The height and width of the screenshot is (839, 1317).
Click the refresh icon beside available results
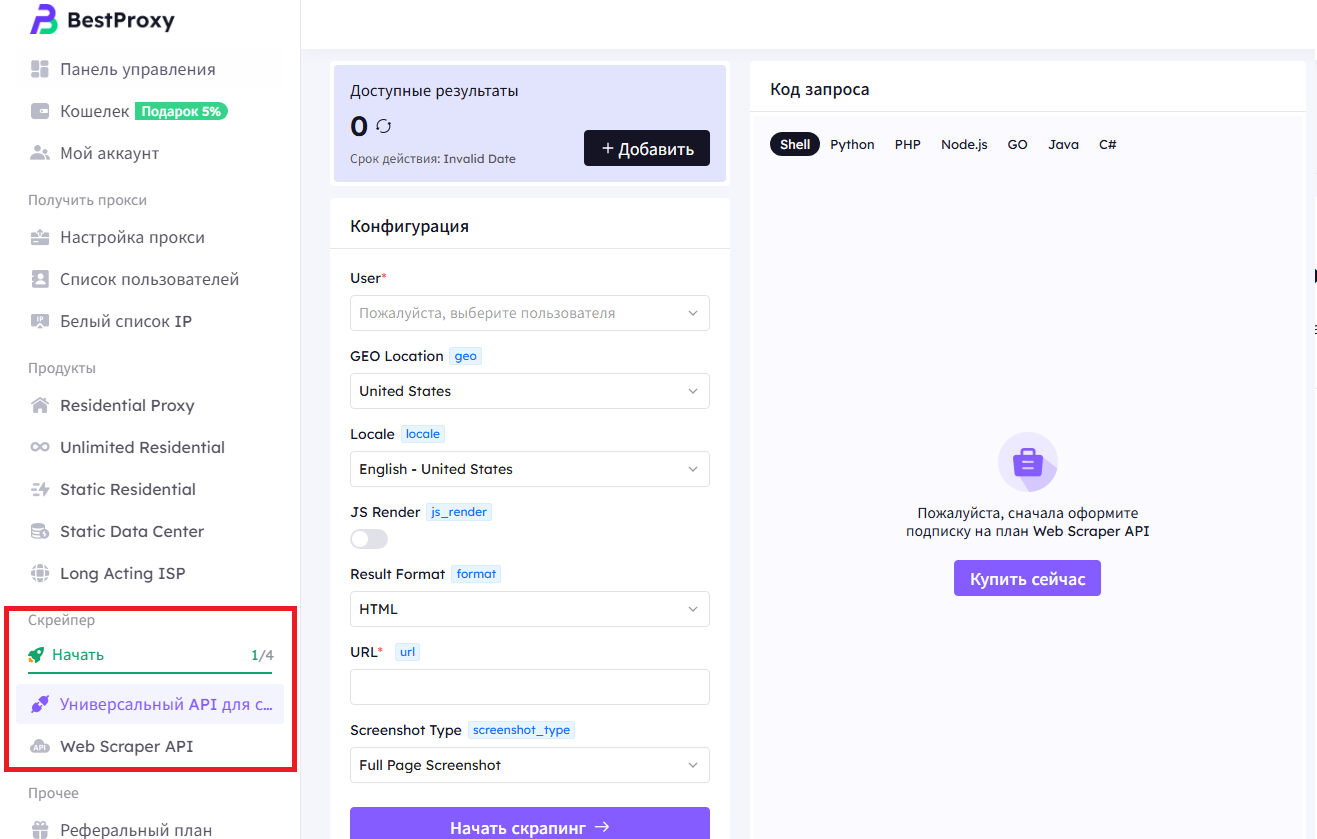pyautogui.click(x=384, y=126)
